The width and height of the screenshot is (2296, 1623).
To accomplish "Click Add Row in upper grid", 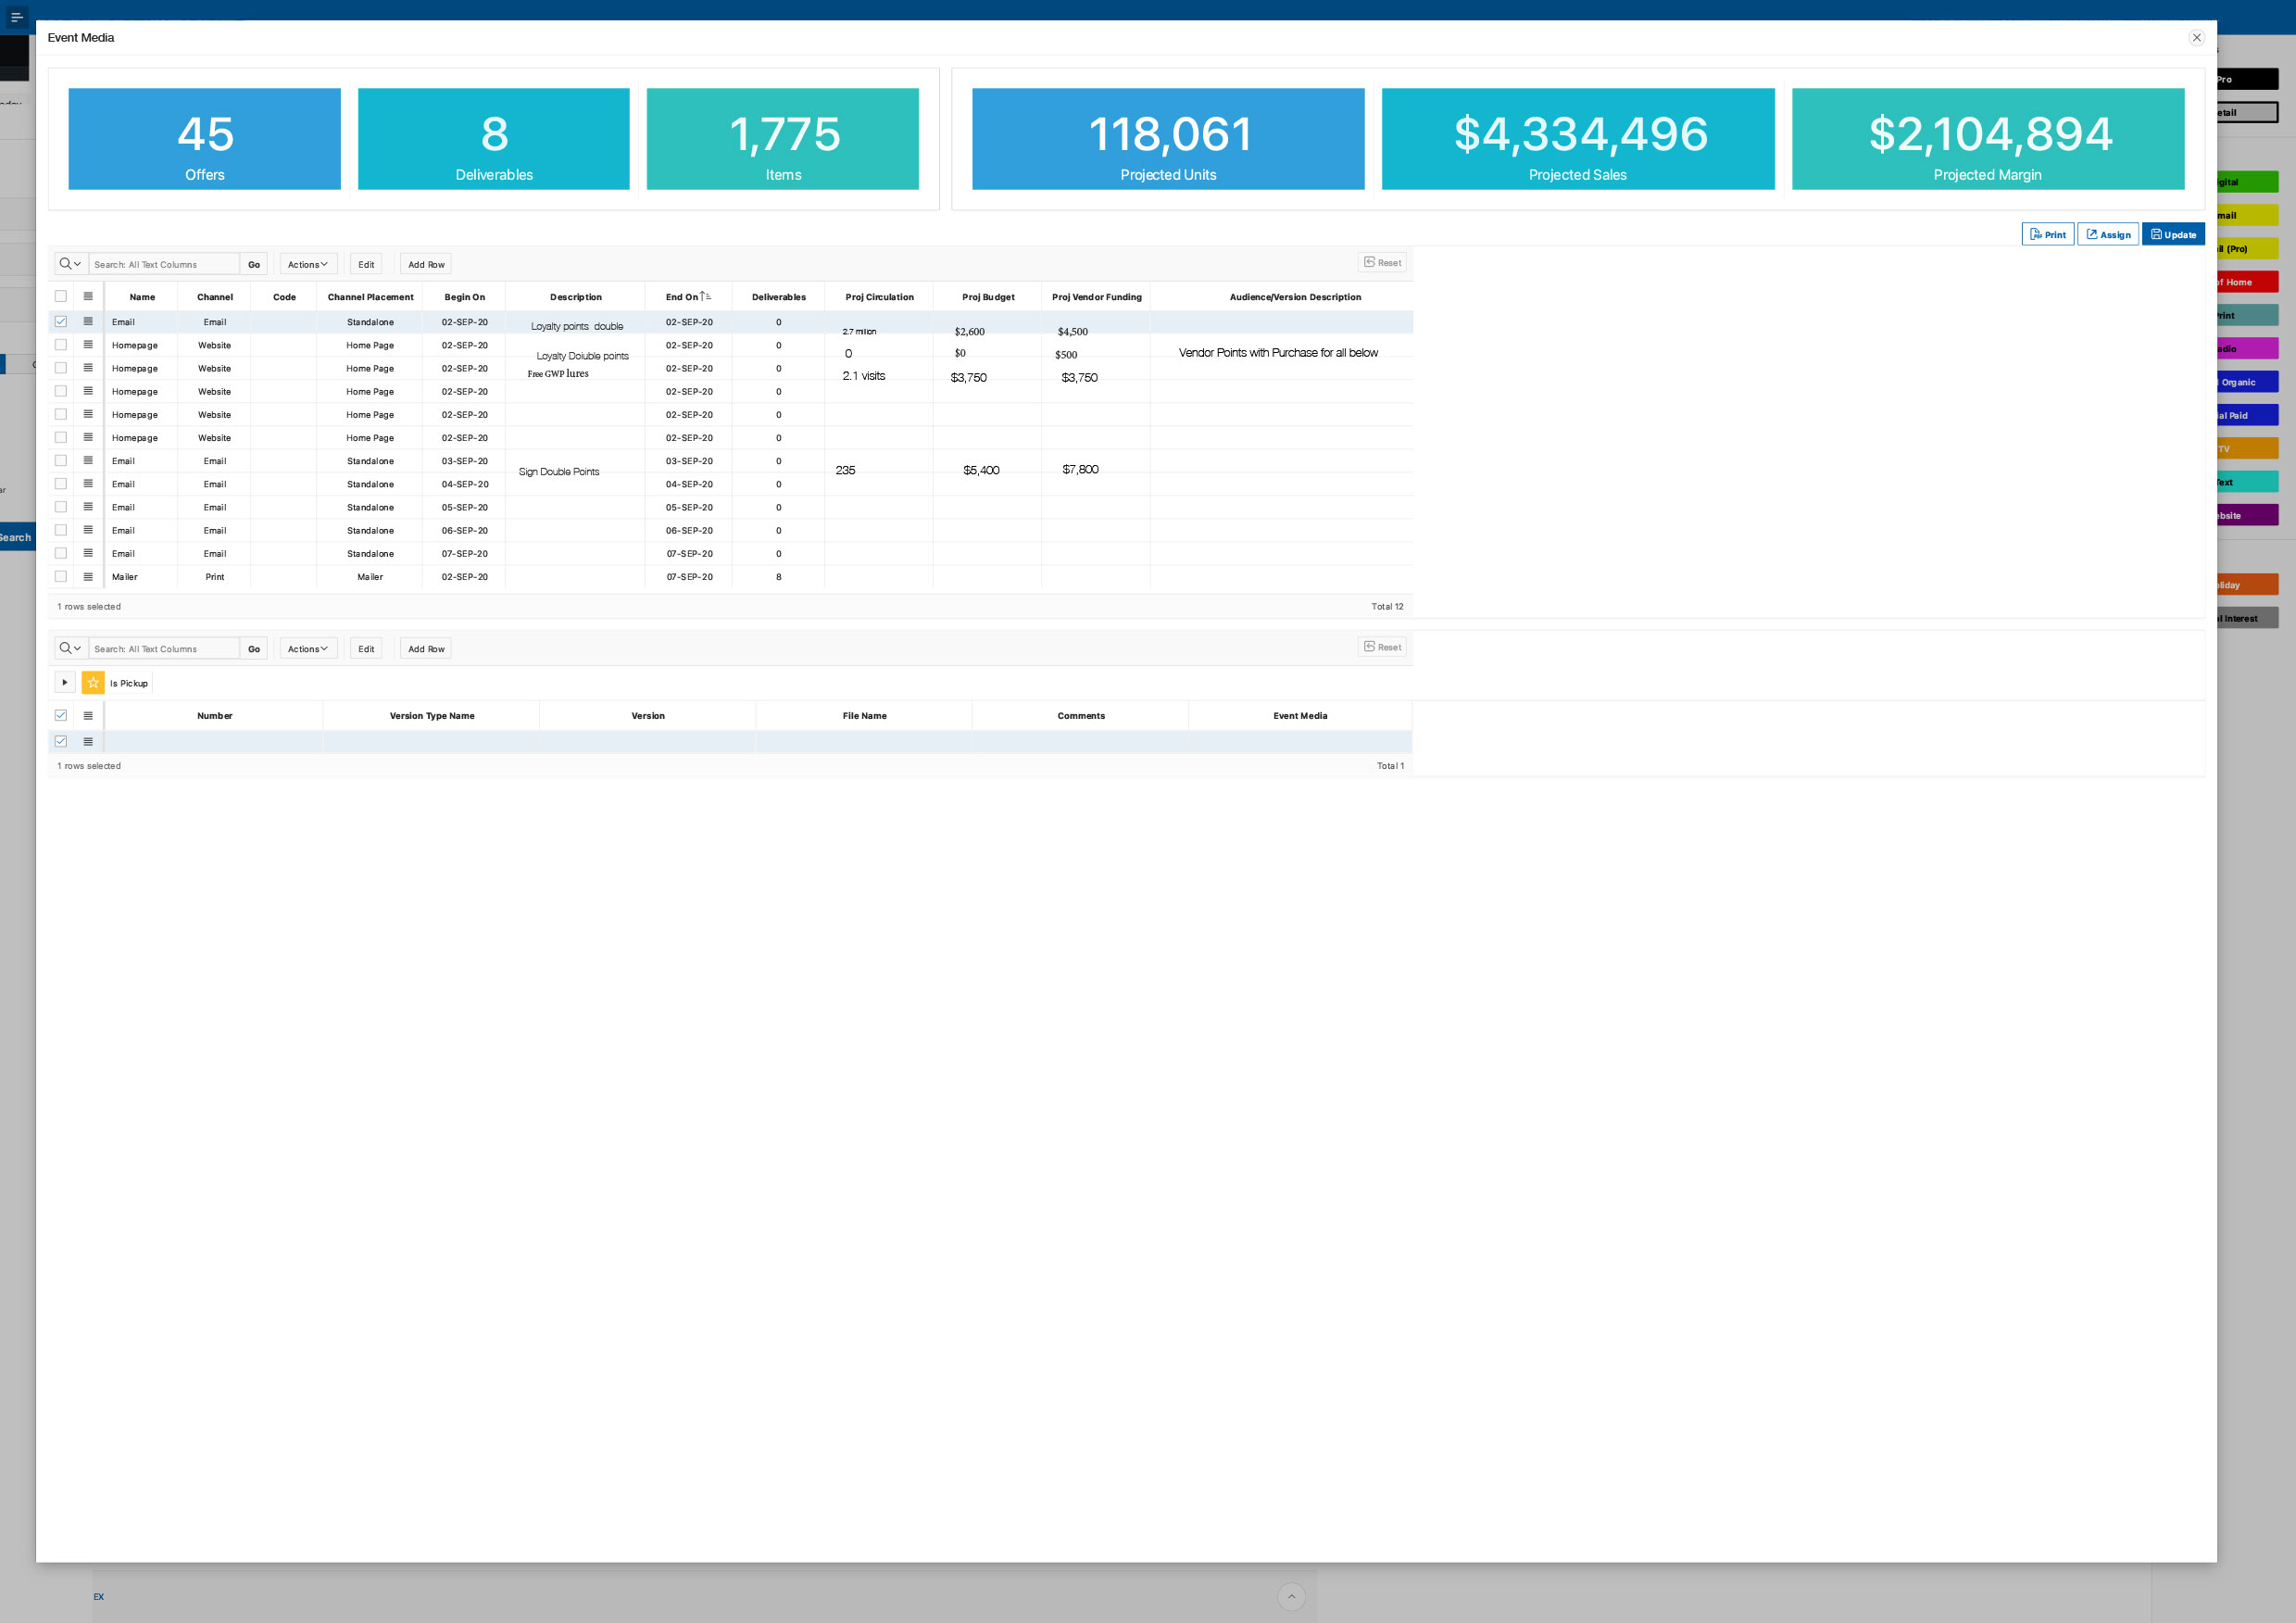I will coord(426,264).
